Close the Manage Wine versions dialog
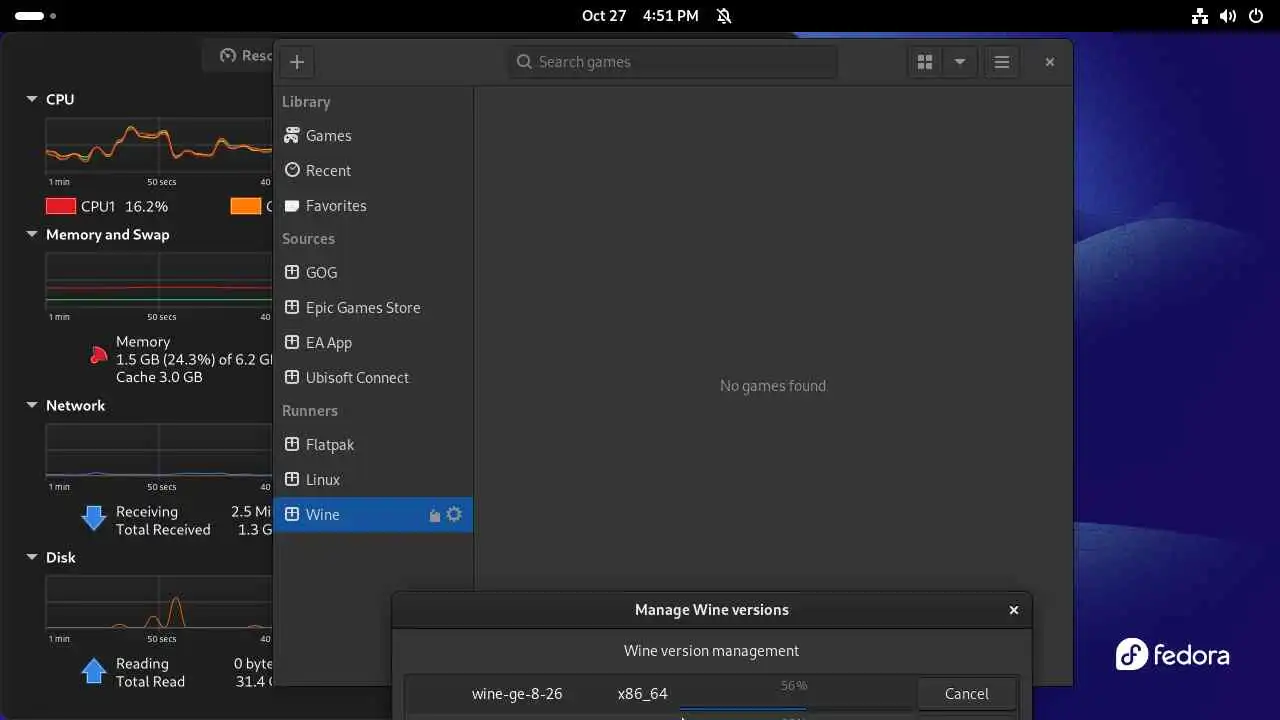 1014,610
